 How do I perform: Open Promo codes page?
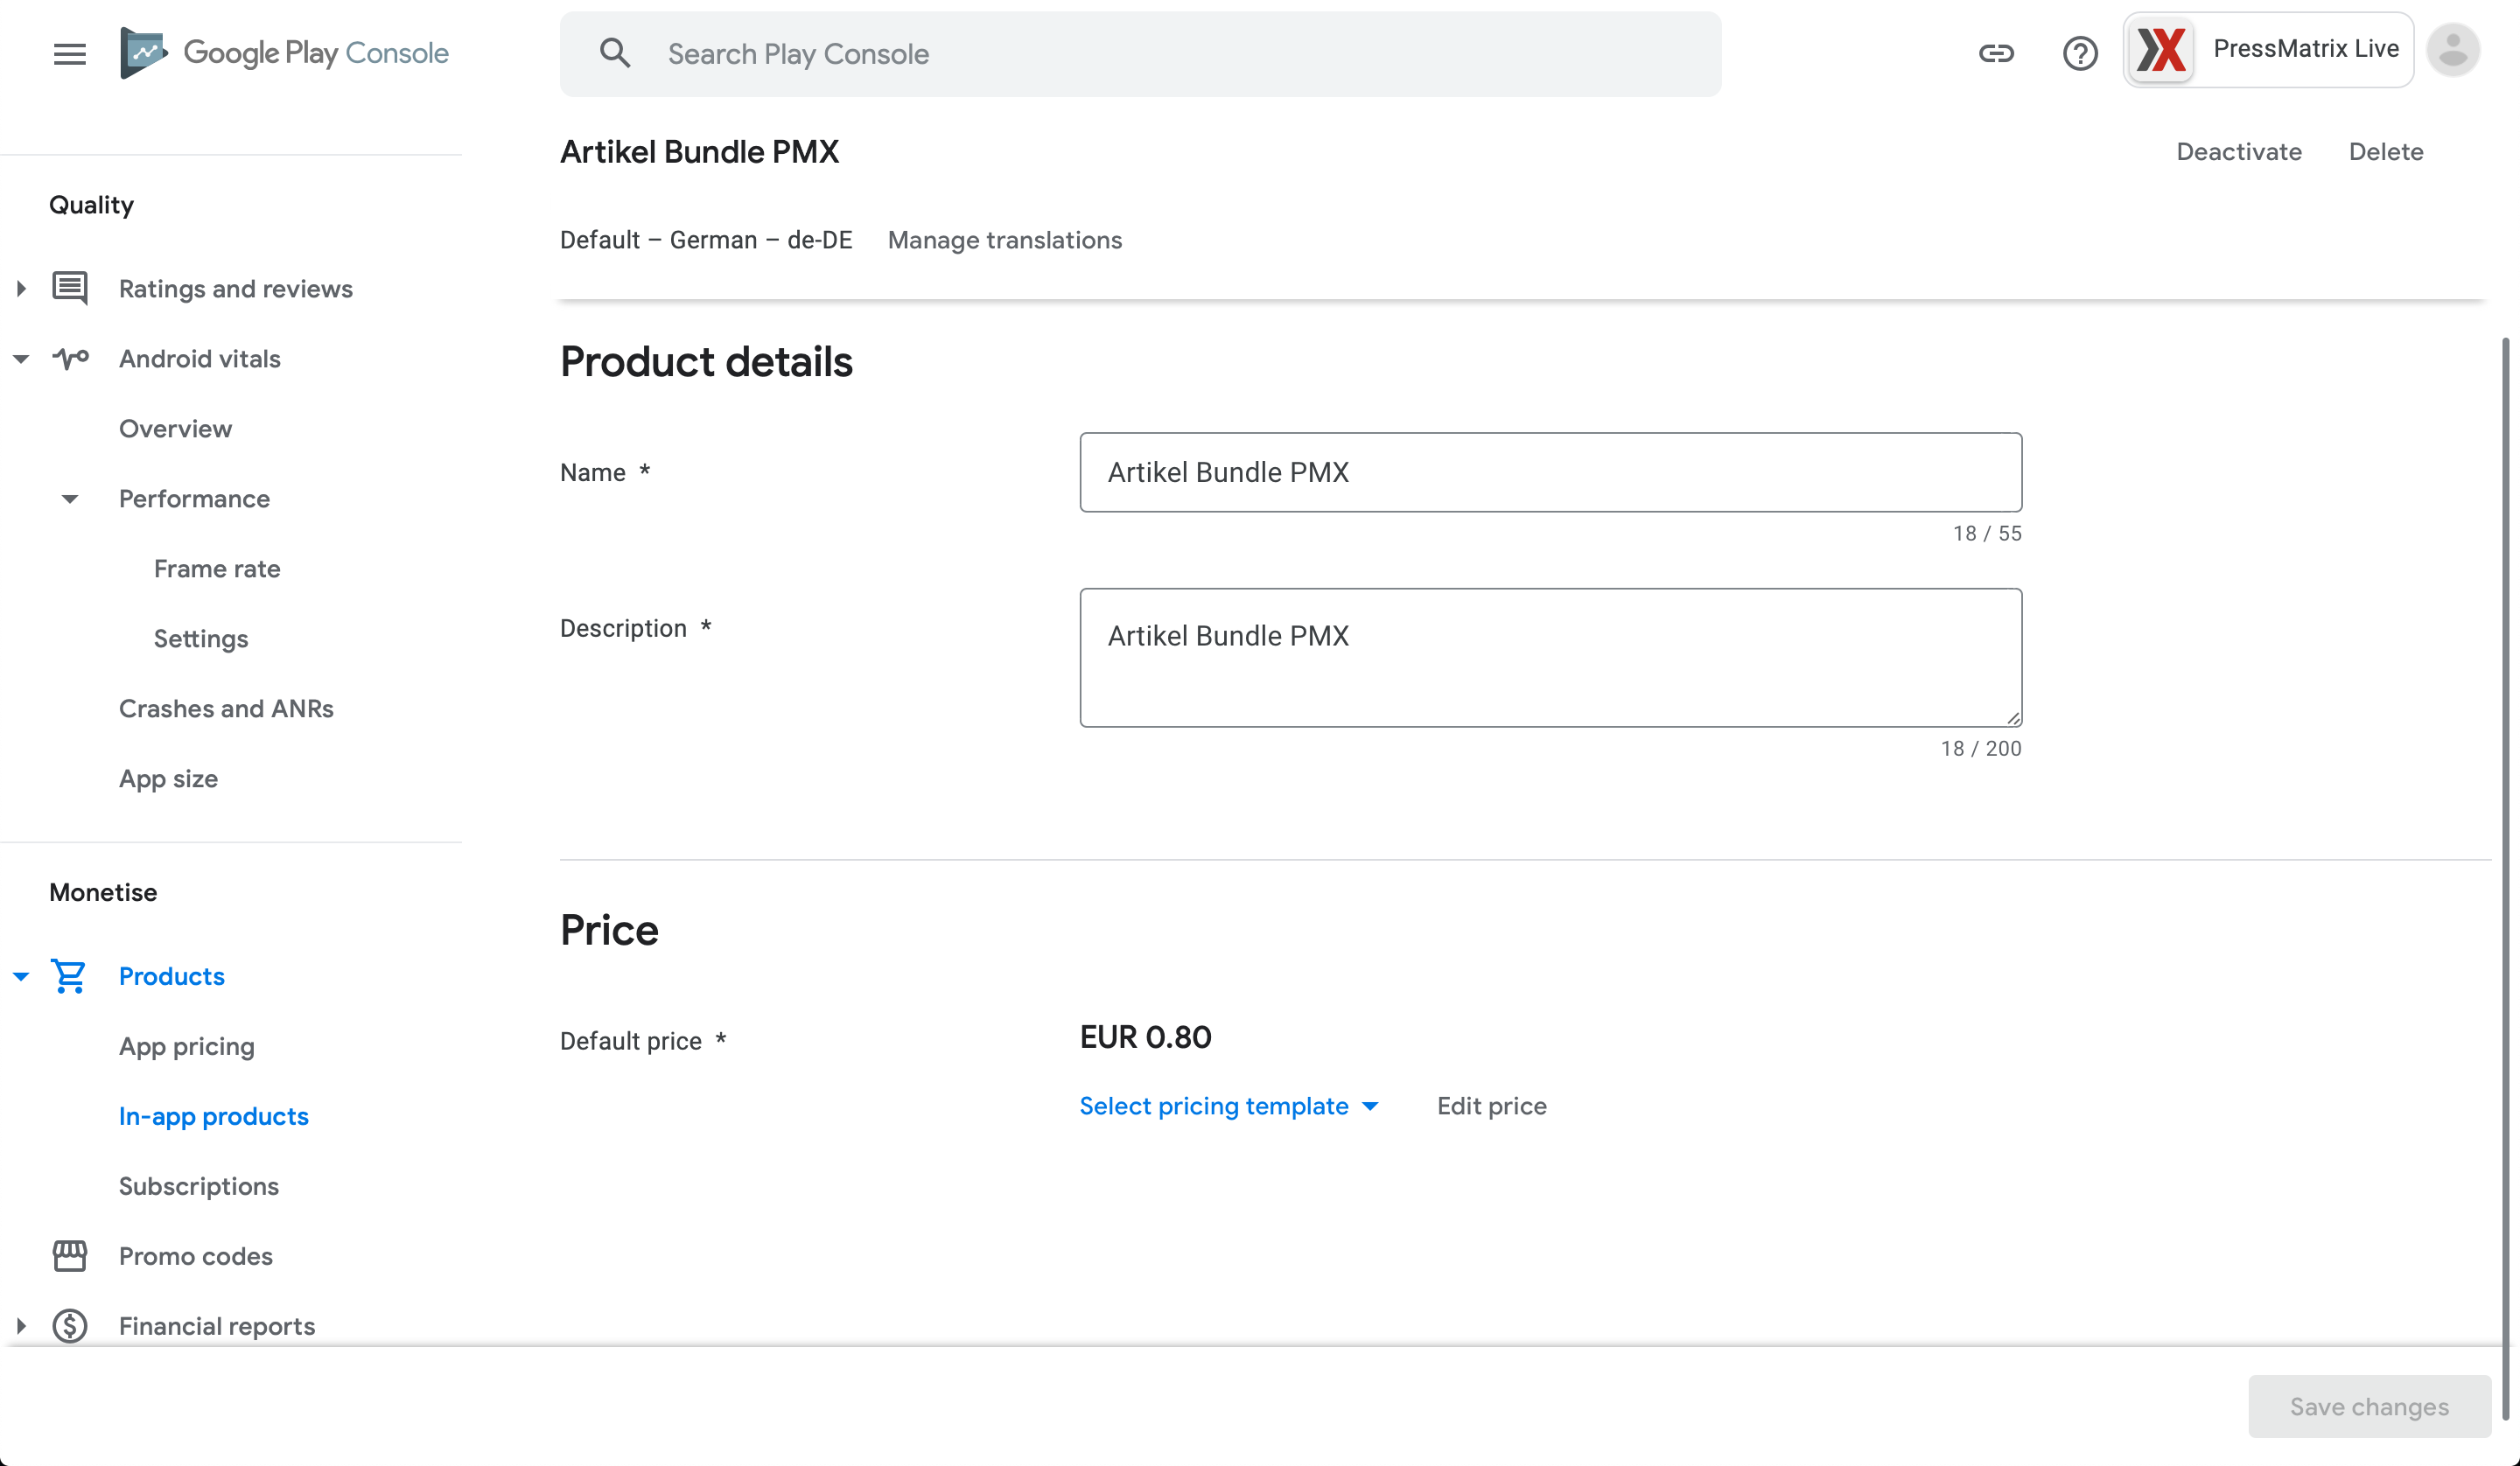click(x=196, y=1256)
